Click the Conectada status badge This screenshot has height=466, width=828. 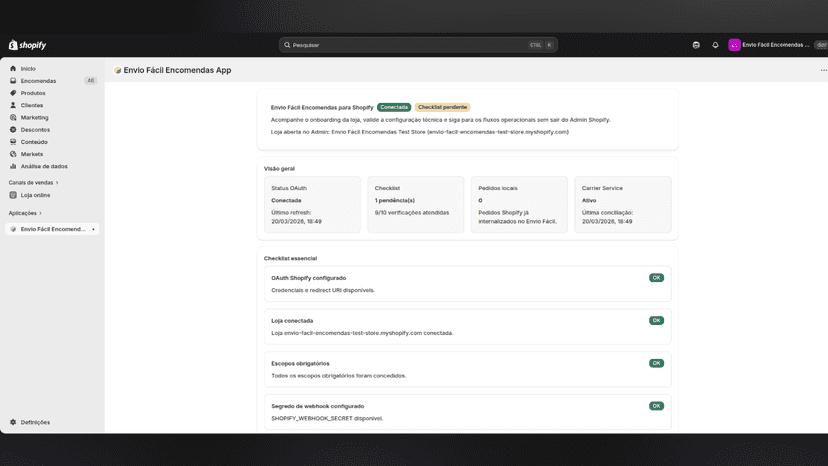pos(394,107)
